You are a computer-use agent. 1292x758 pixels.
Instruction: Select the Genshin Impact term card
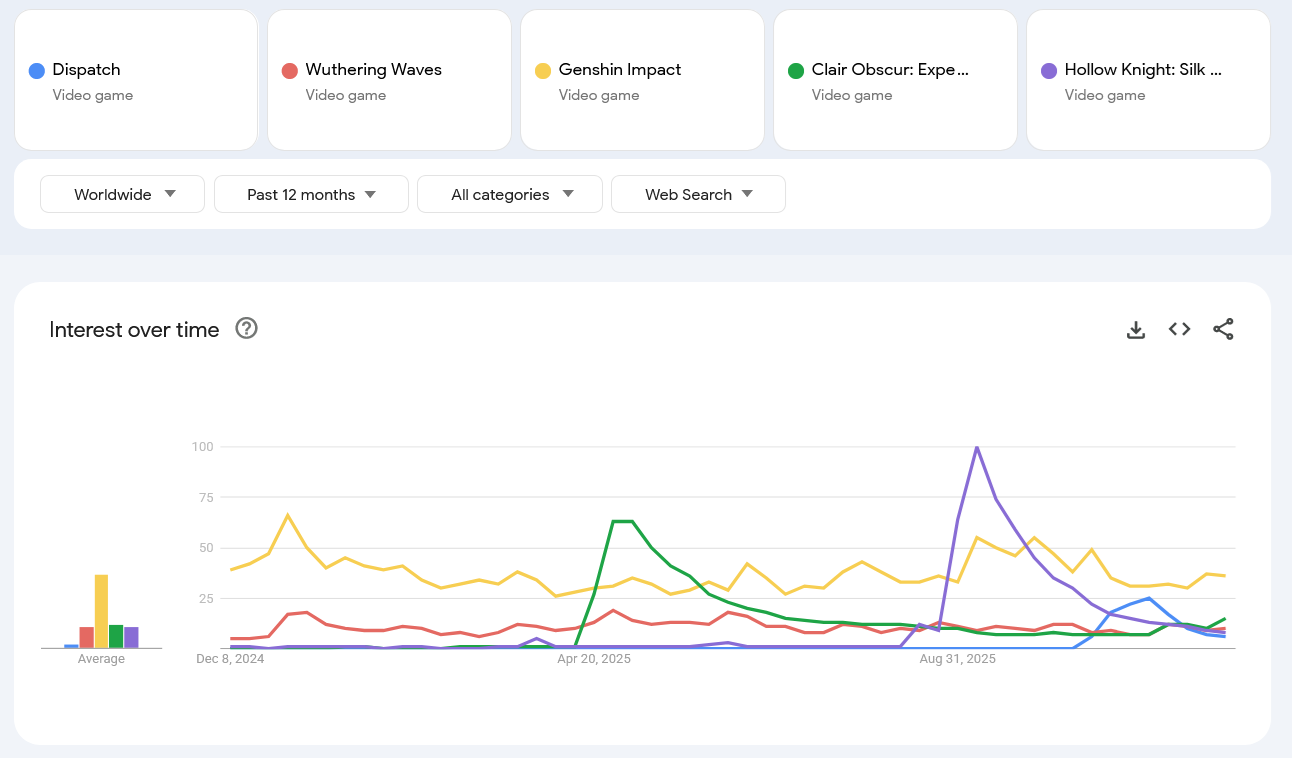pos(642,81)
